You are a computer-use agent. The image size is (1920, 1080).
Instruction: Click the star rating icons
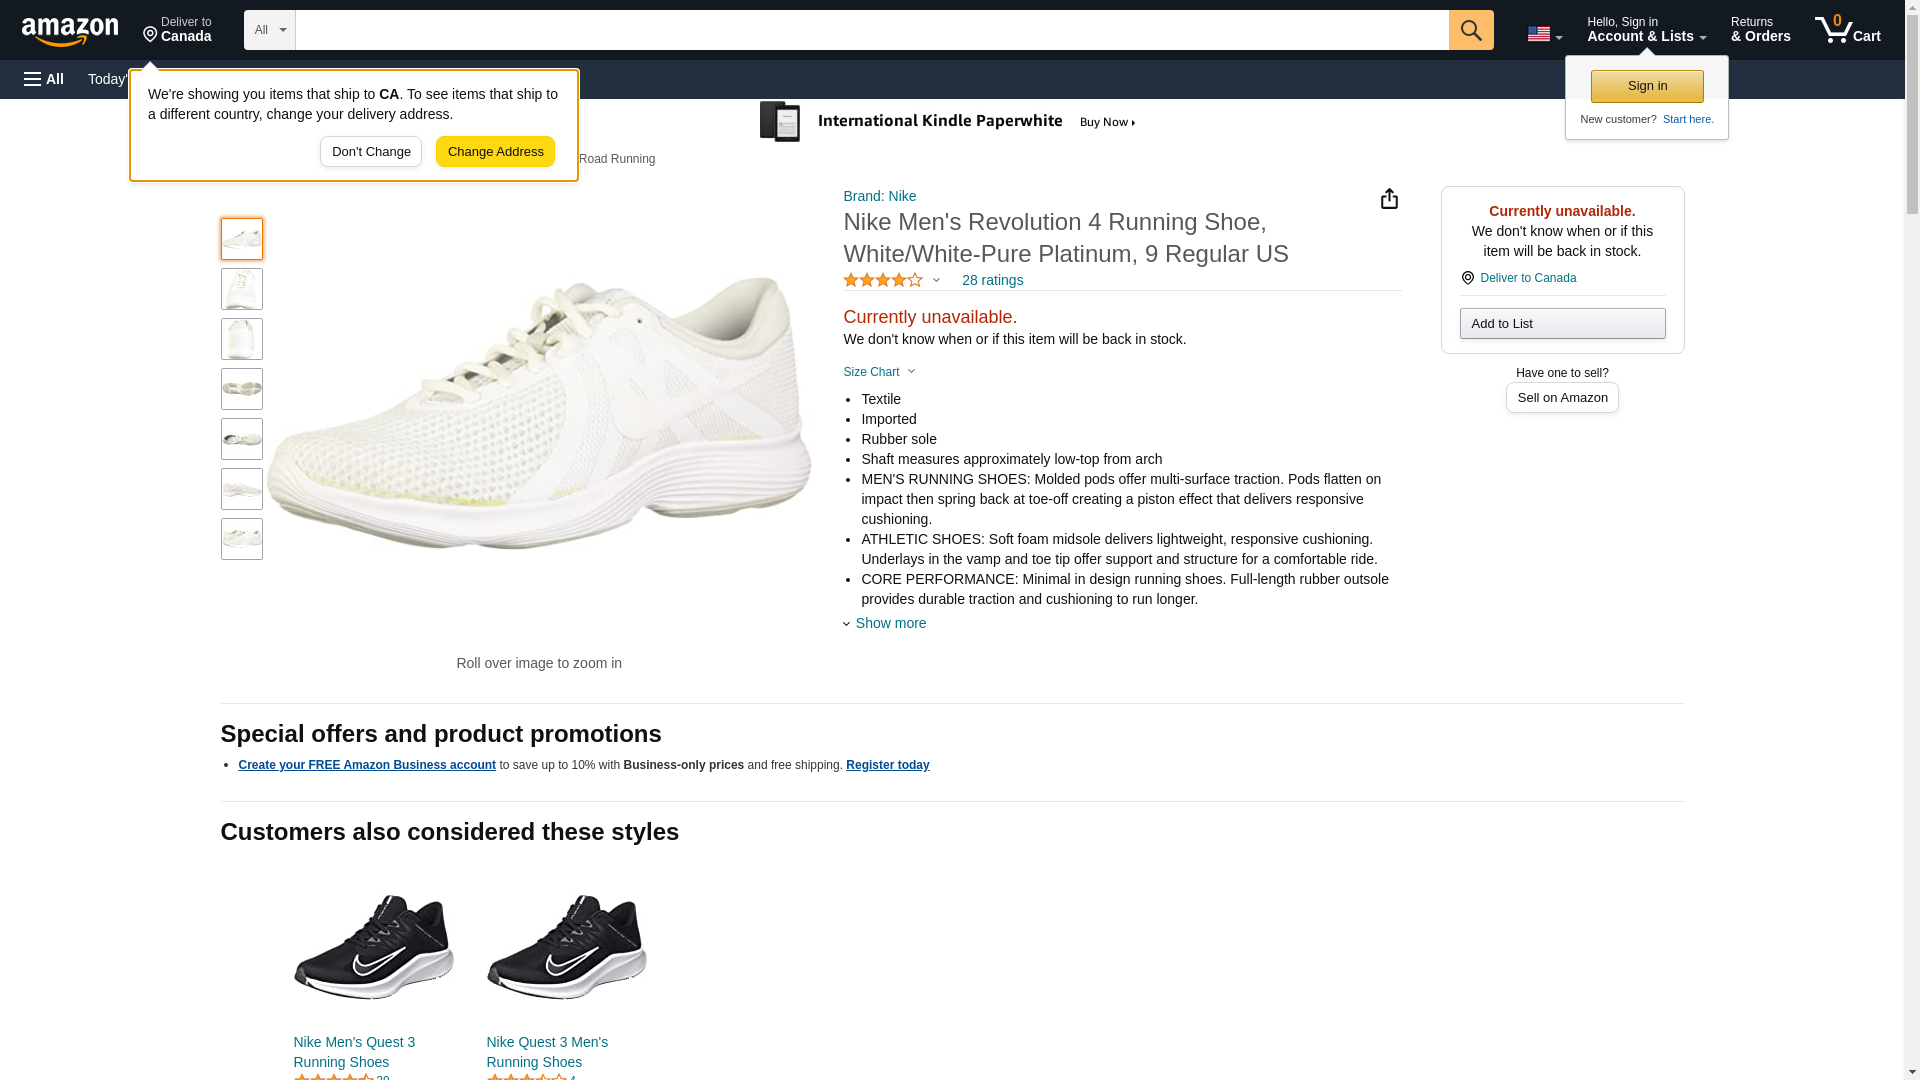tap(883, 281)
